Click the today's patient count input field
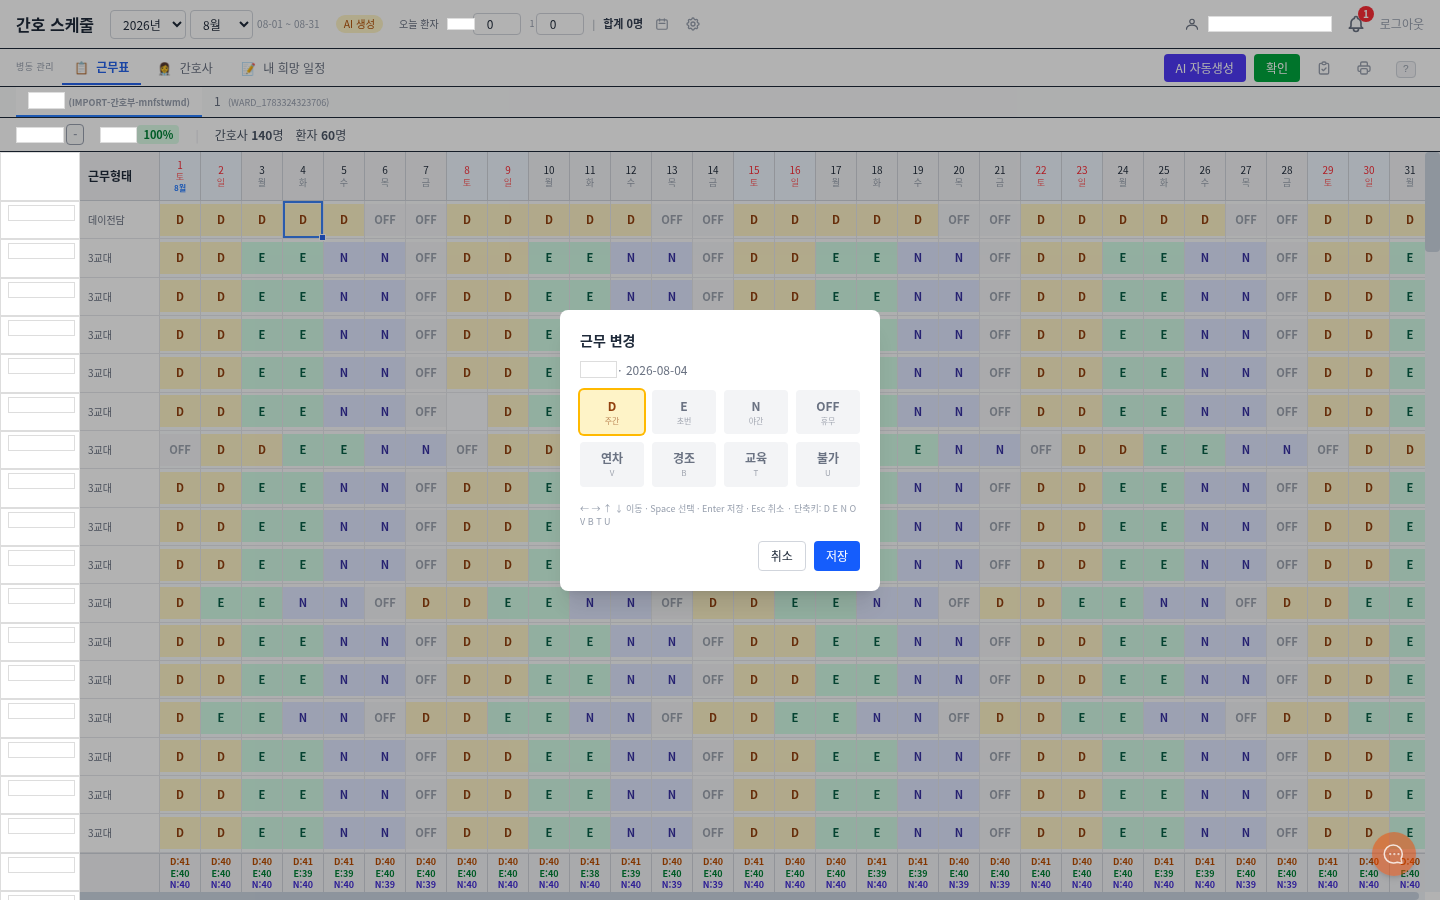The height and width of the screenshot is (900, 1440). 497,24
